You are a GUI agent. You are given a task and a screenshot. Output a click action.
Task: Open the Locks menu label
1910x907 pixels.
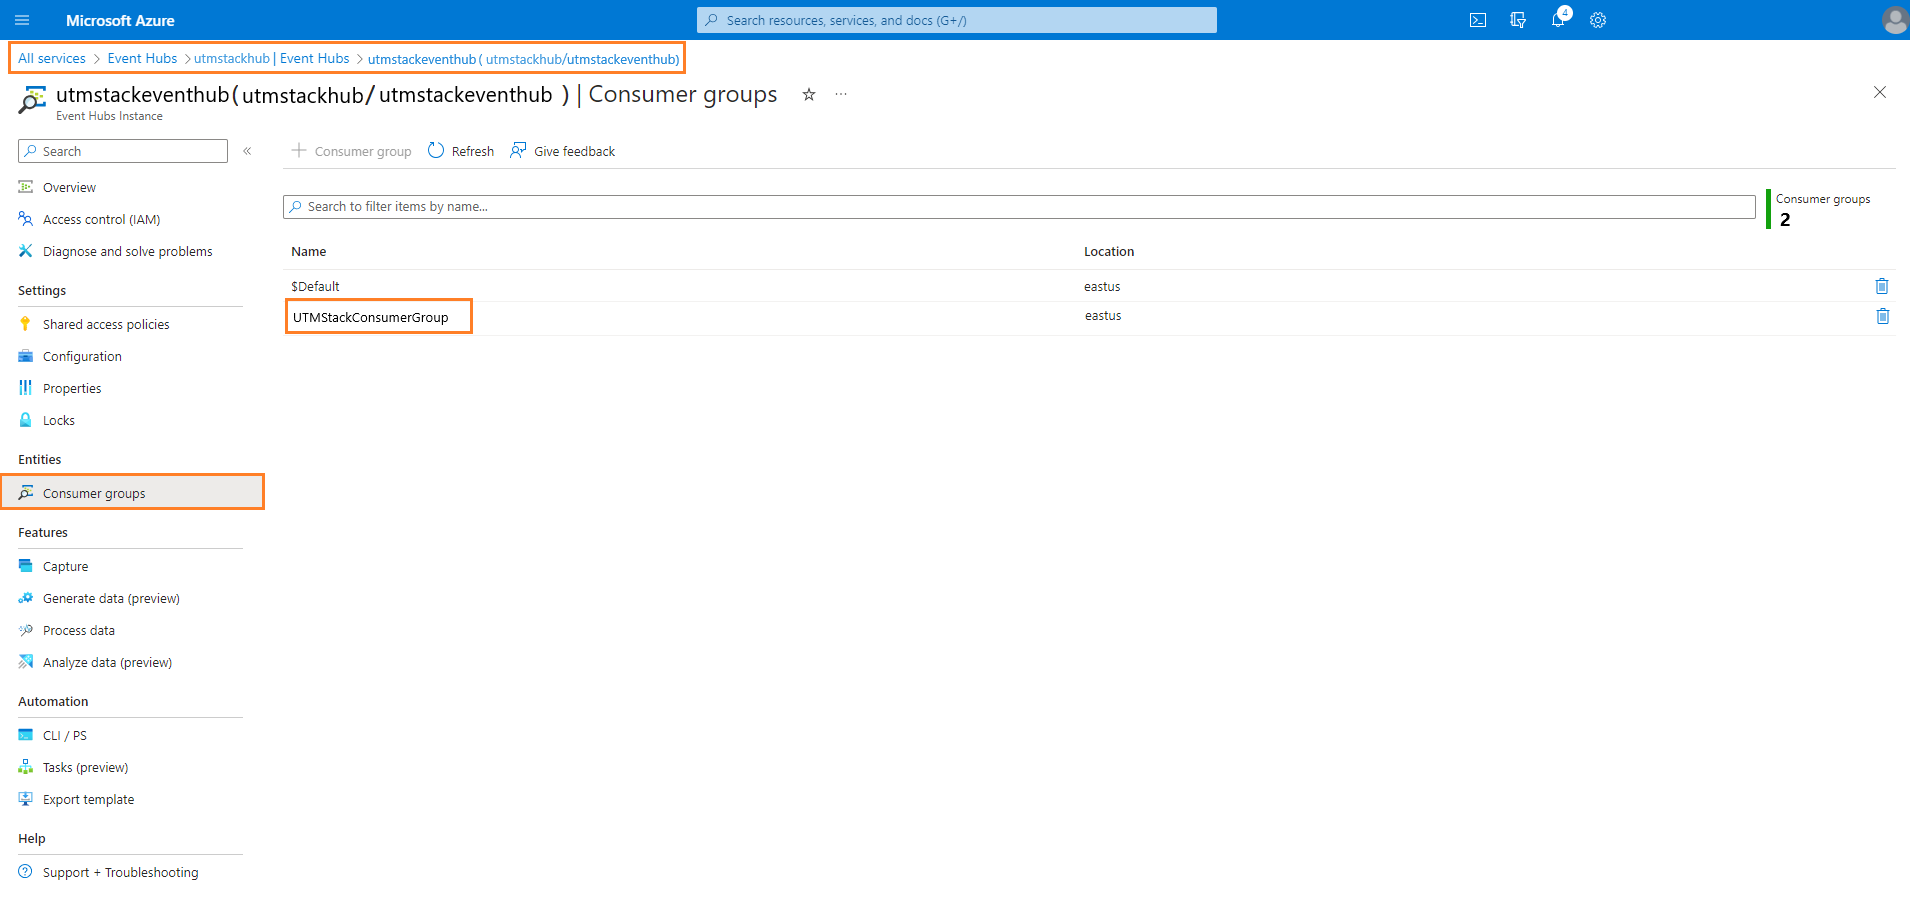[59, 420]
